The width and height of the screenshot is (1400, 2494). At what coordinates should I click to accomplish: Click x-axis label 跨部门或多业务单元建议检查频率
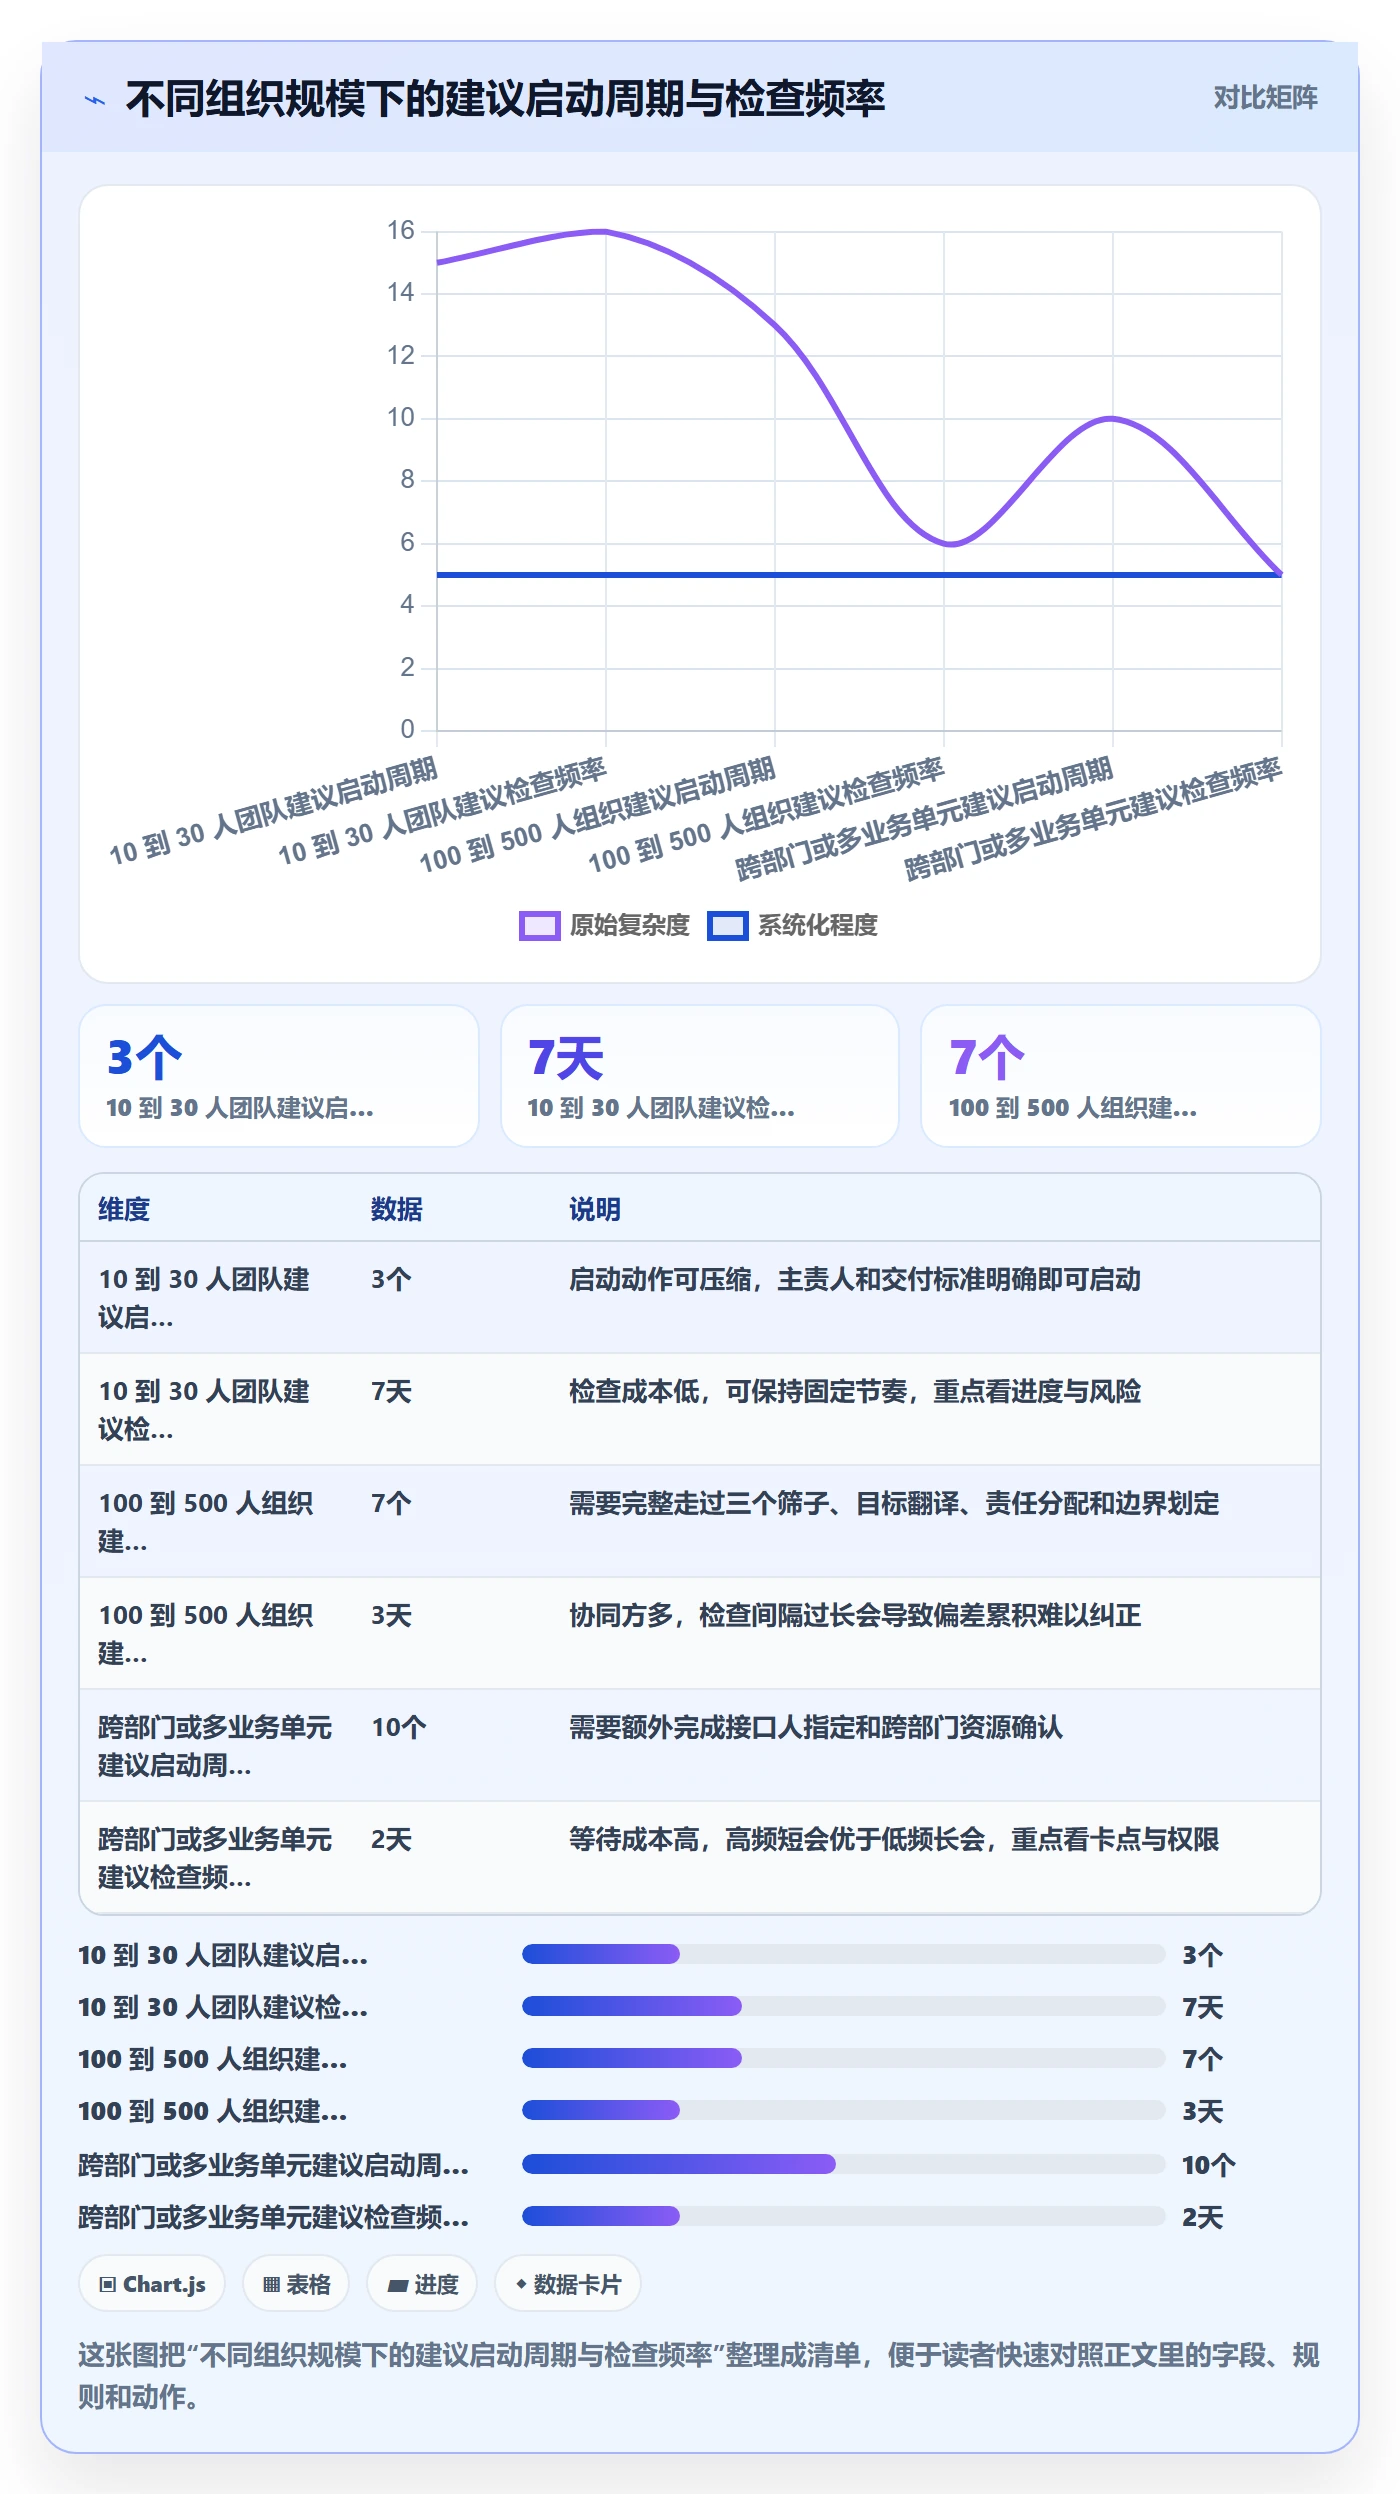pyautogui.click(x=1093, y=820)
